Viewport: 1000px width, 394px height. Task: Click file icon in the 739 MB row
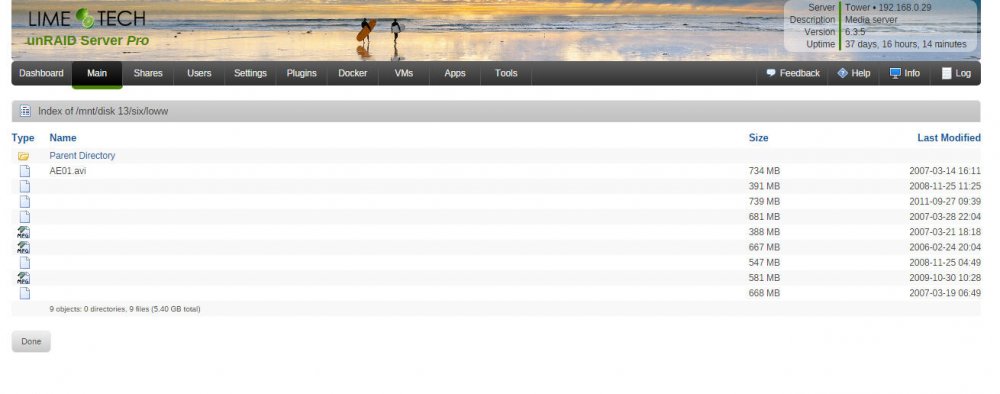point(24,201)
